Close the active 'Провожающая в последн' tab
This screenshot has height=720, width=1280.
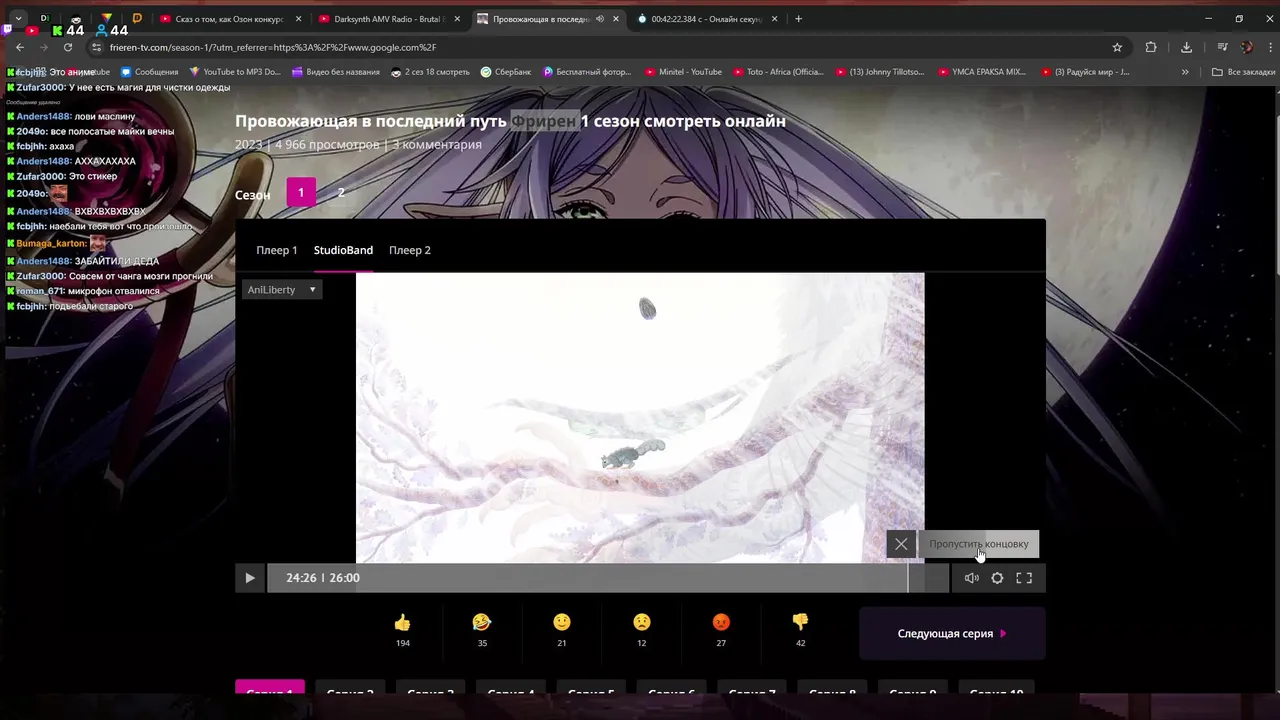616,19
